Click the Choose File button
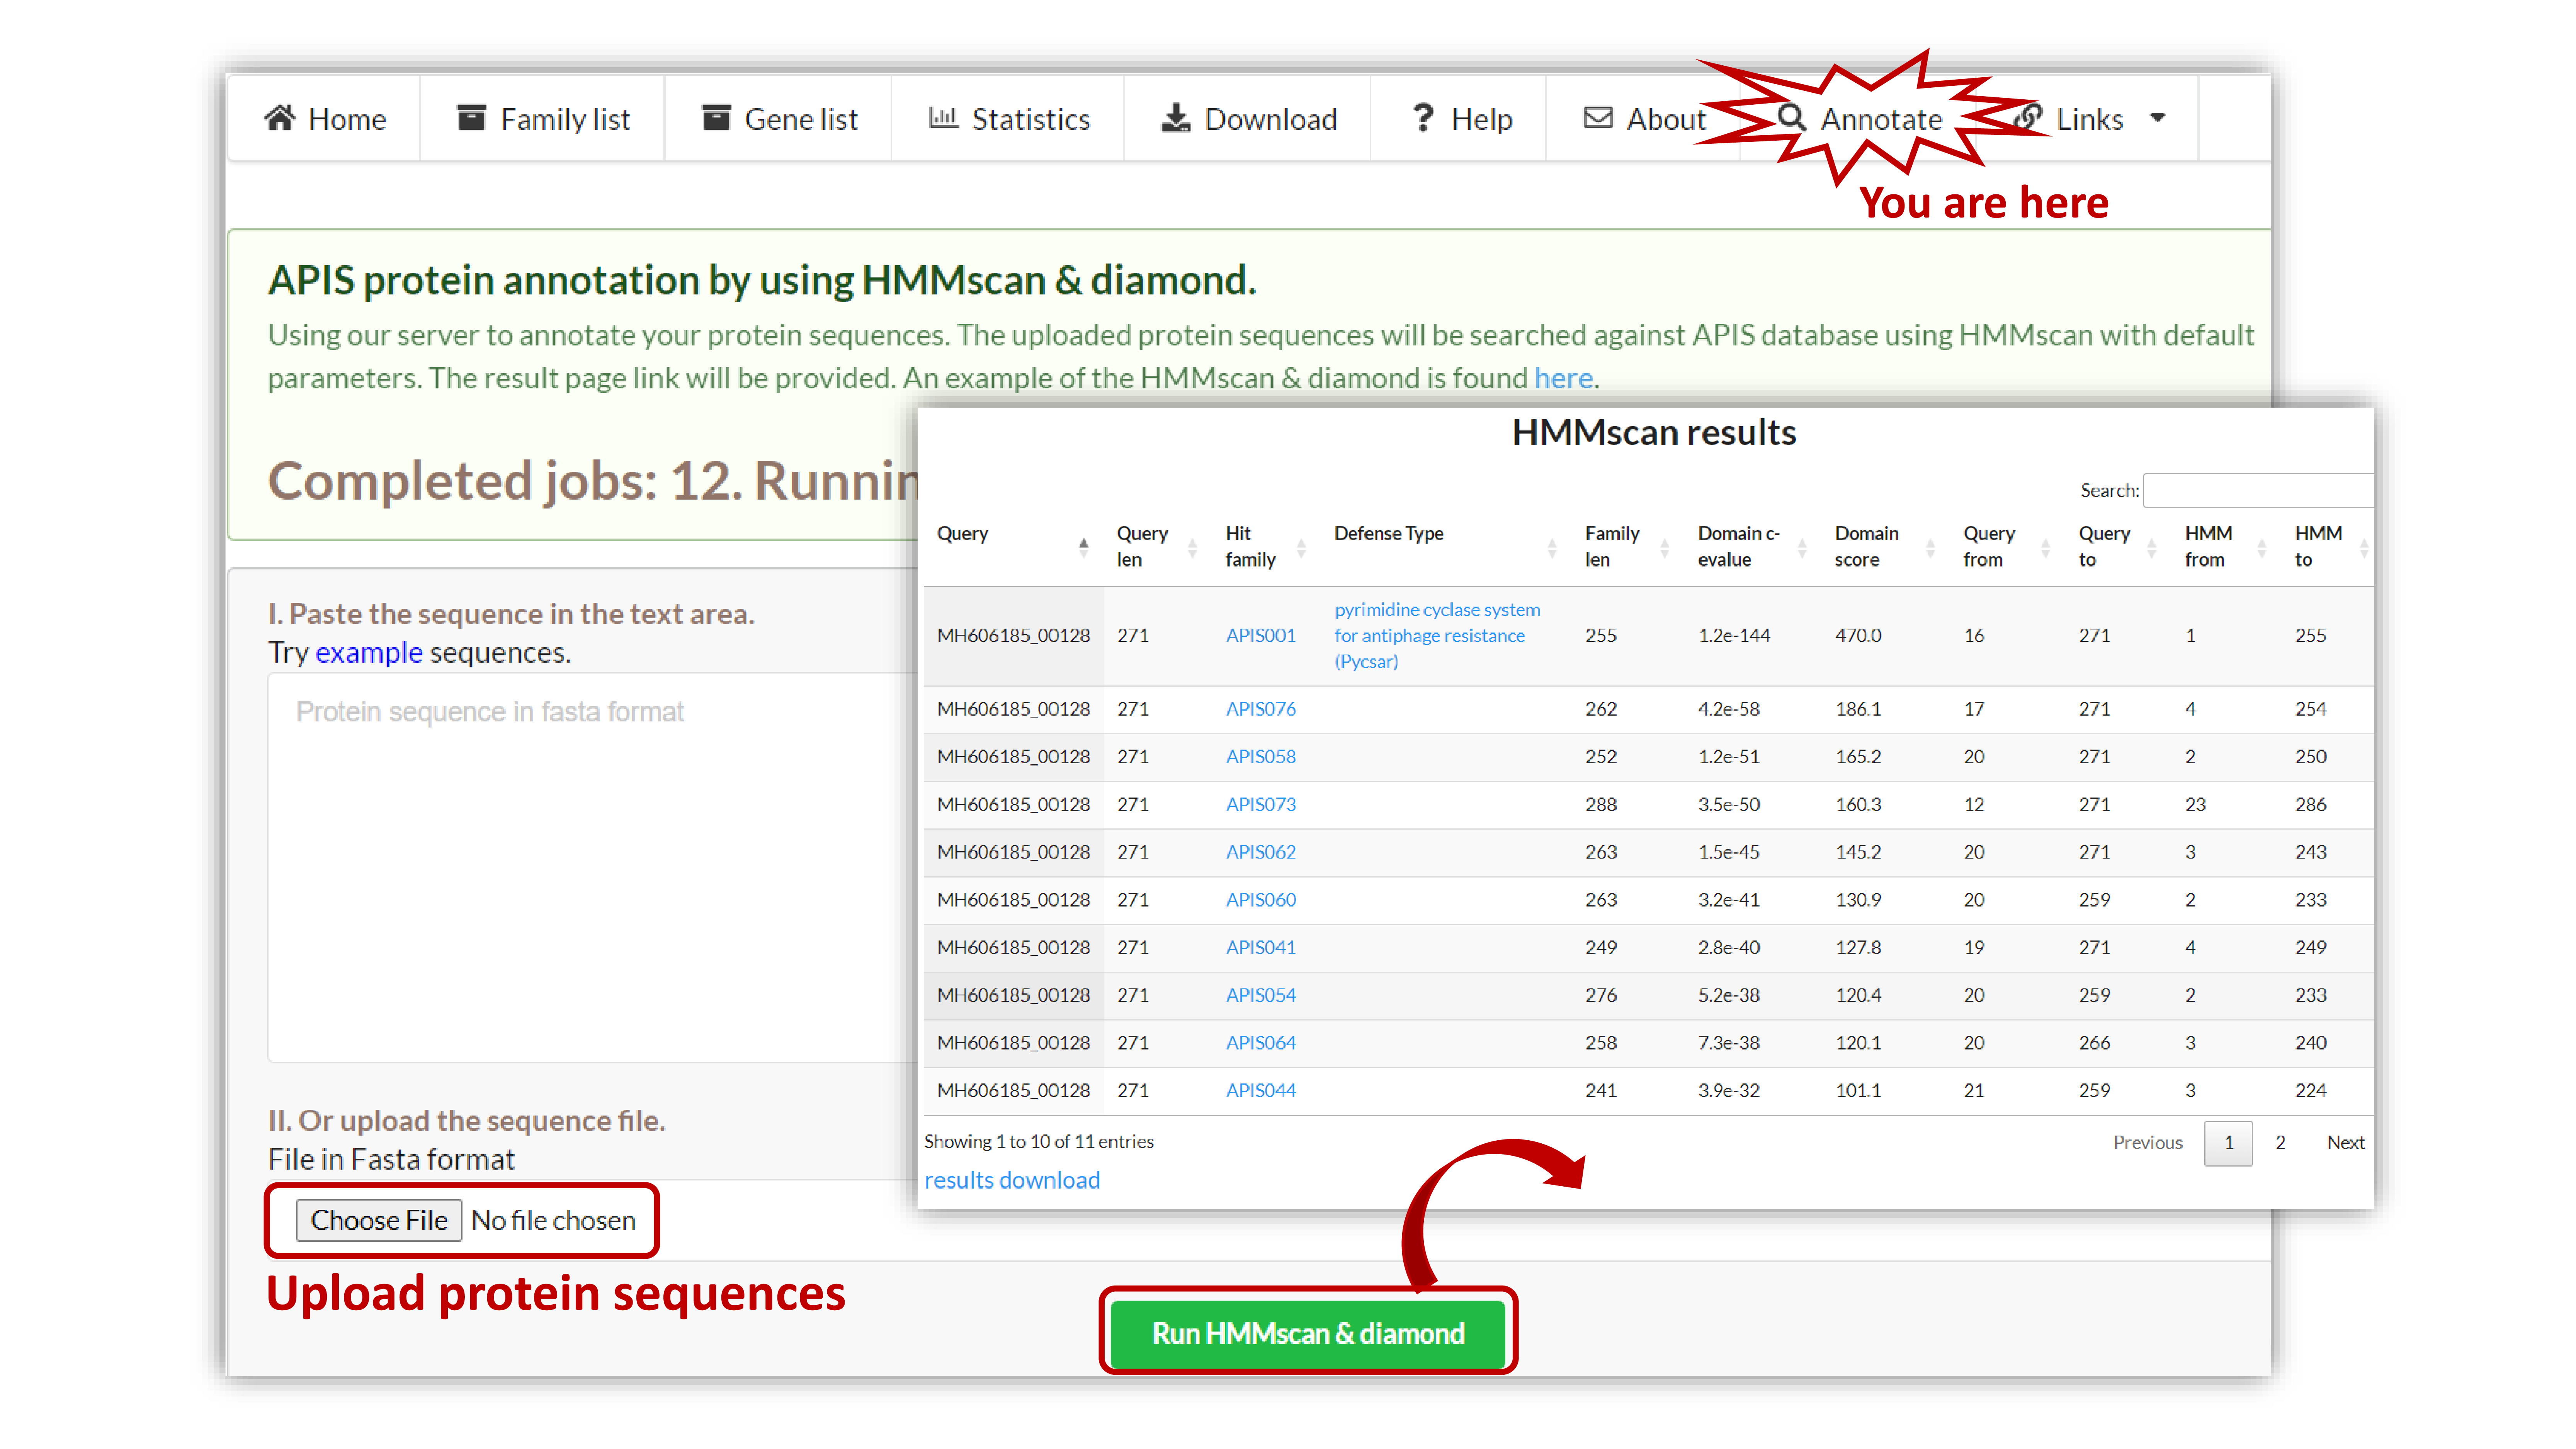Viewport: 2576px width, 1449px height. 379,1220
